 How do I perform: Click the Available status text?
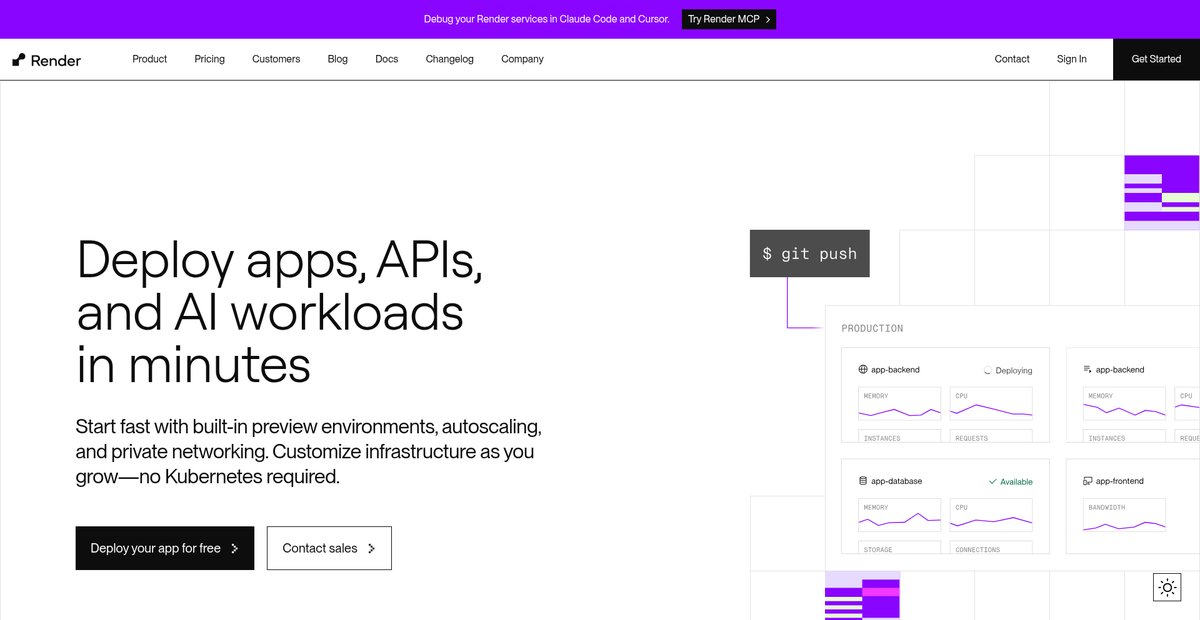(1017, 482)
